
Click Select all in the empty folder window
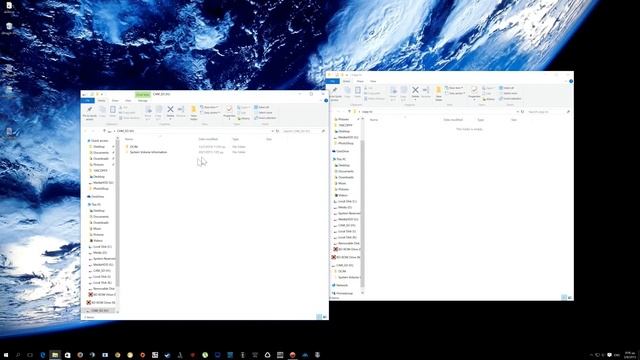click(x=507, y=88)
